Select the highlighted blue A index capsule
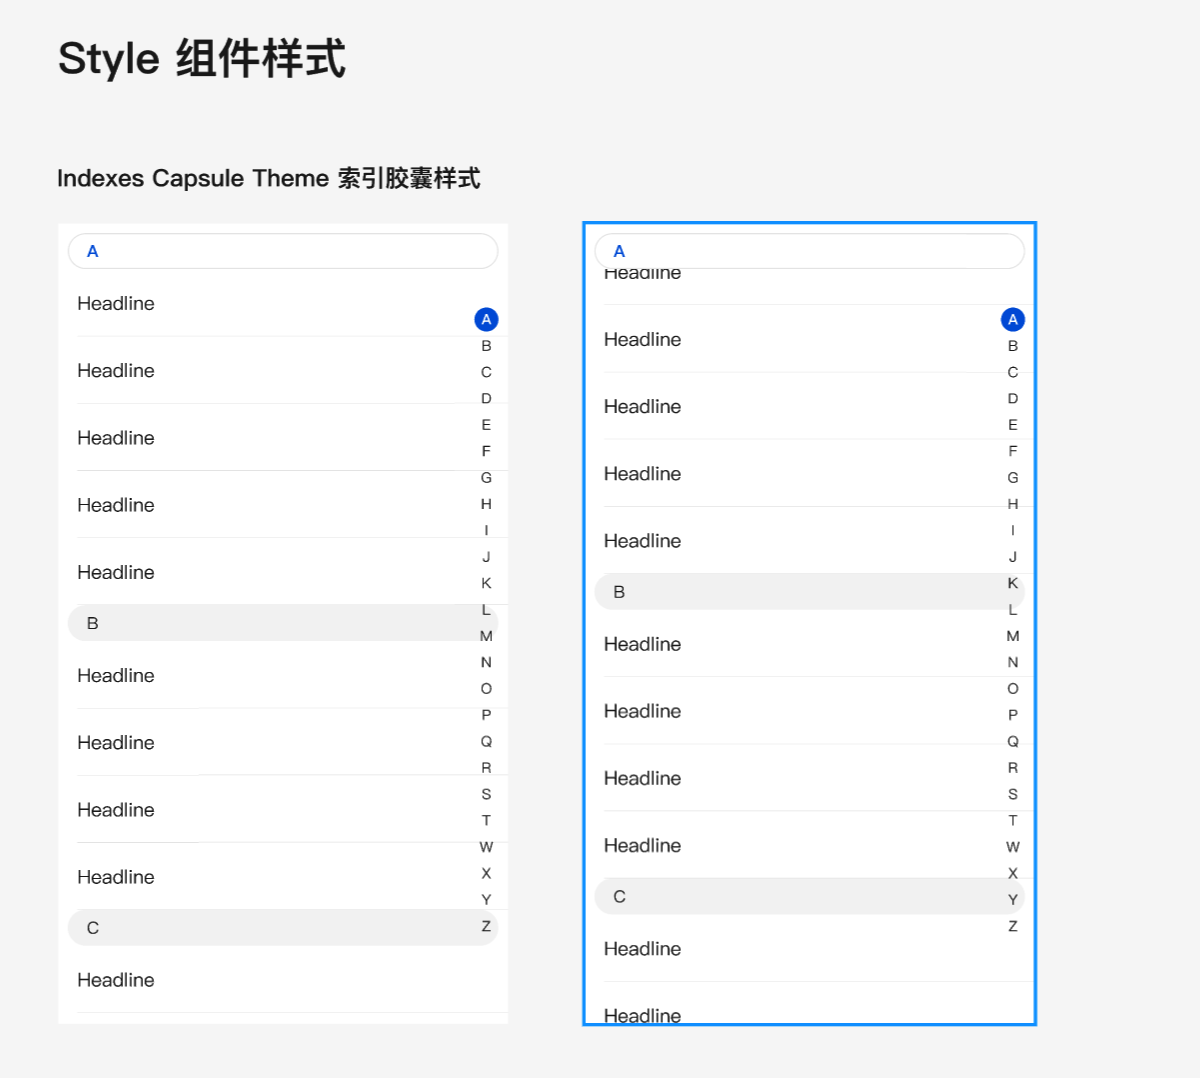The width and height of the screenshot is (1200, 1078). click(x=486, y=319)
